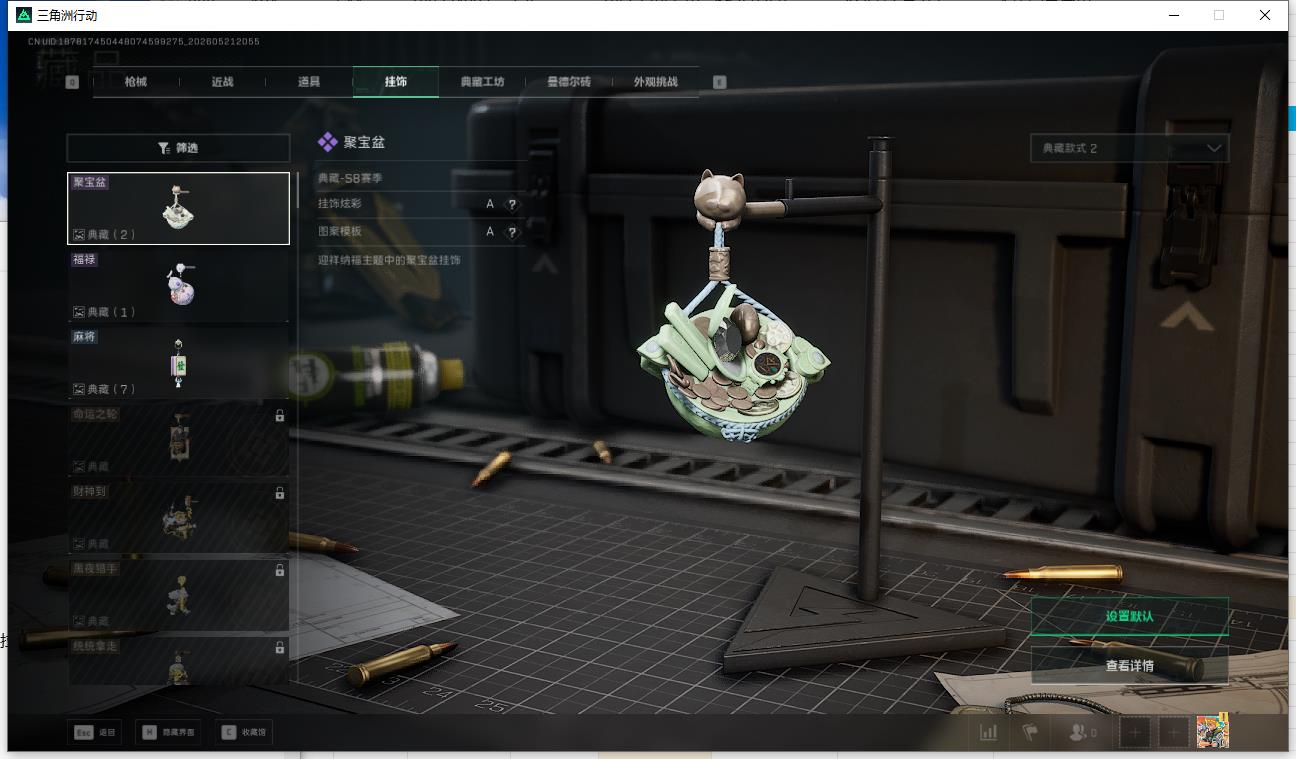The image size is (1296, 759).
Task: Click the lock icon on 统统拿走
Action: 280,647
